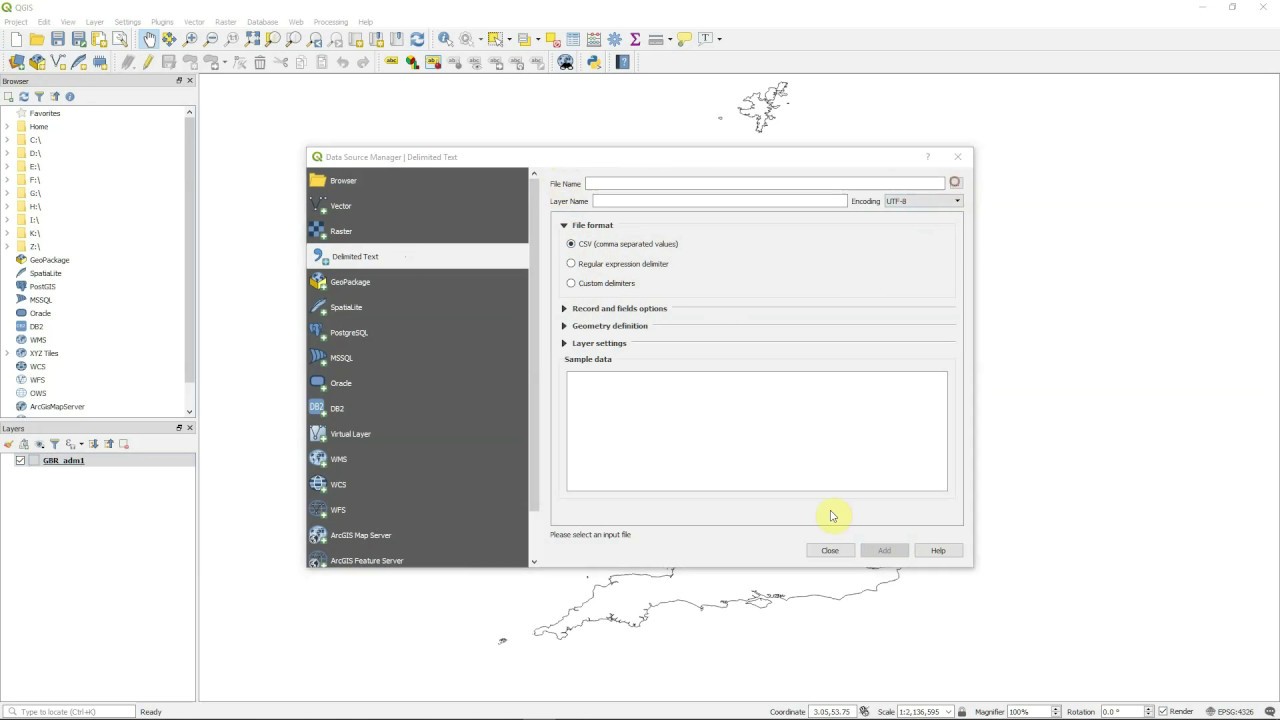Open the Processing menu
This screenshot has width=1280, height=720.
point(330,22)
